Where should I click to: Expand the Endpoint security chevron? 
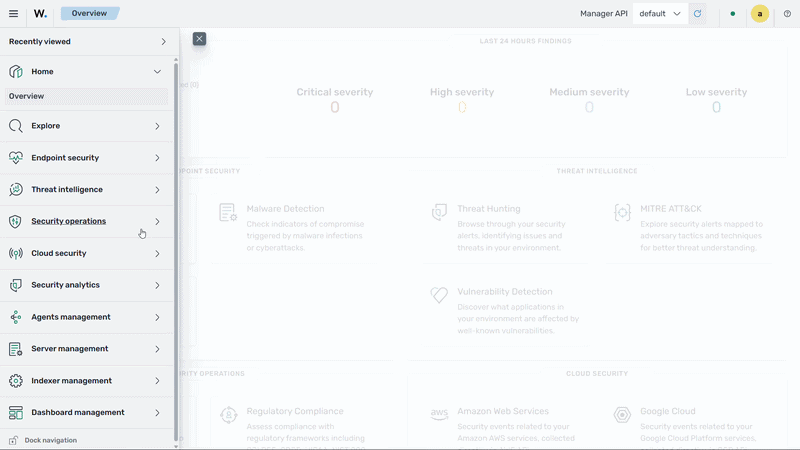coord(157,158)
